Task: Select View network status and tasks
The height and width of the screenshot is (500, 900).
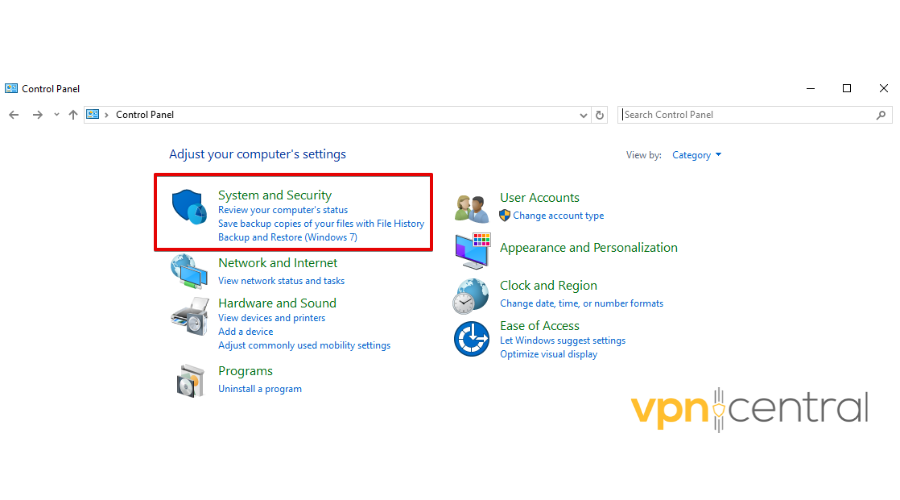Action: tap(281, 281)
